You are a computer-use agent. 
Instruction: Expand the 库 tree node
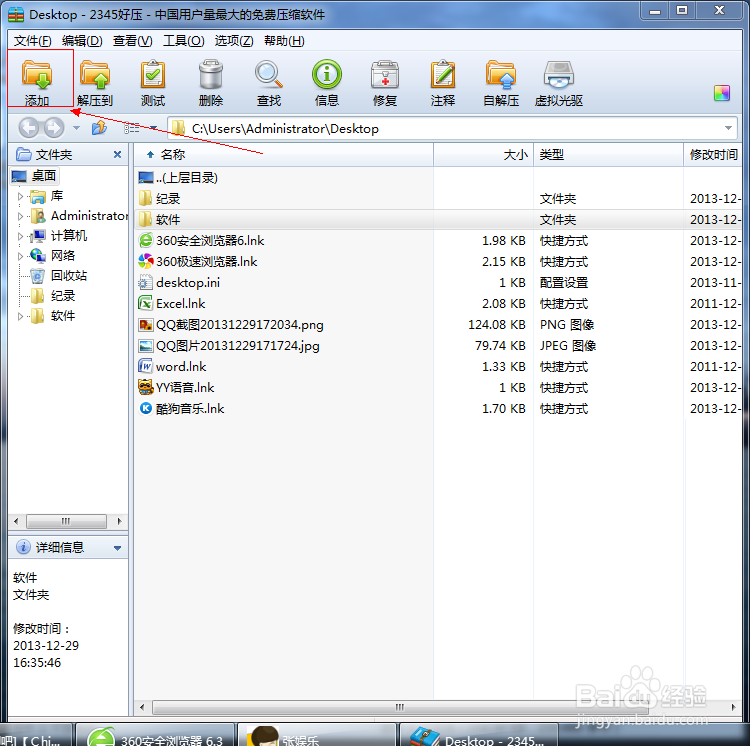20,196
